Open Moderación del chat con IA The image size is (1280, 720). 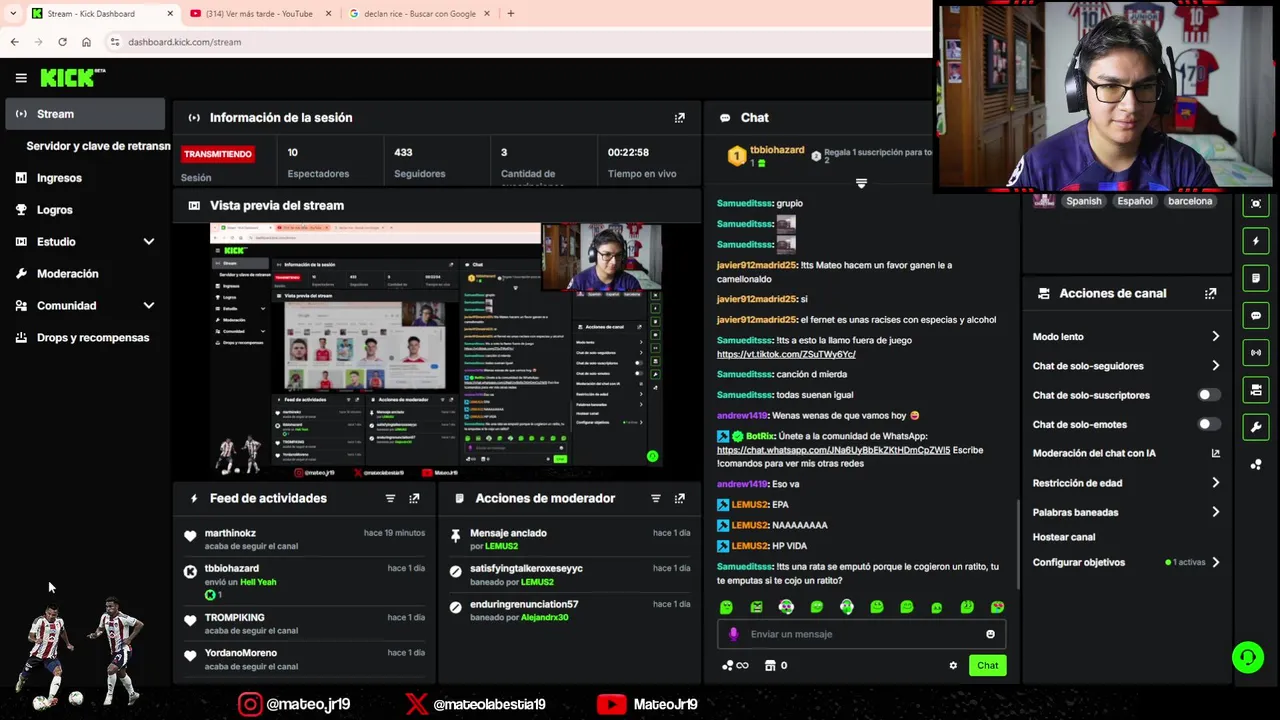pos(1126,453)
